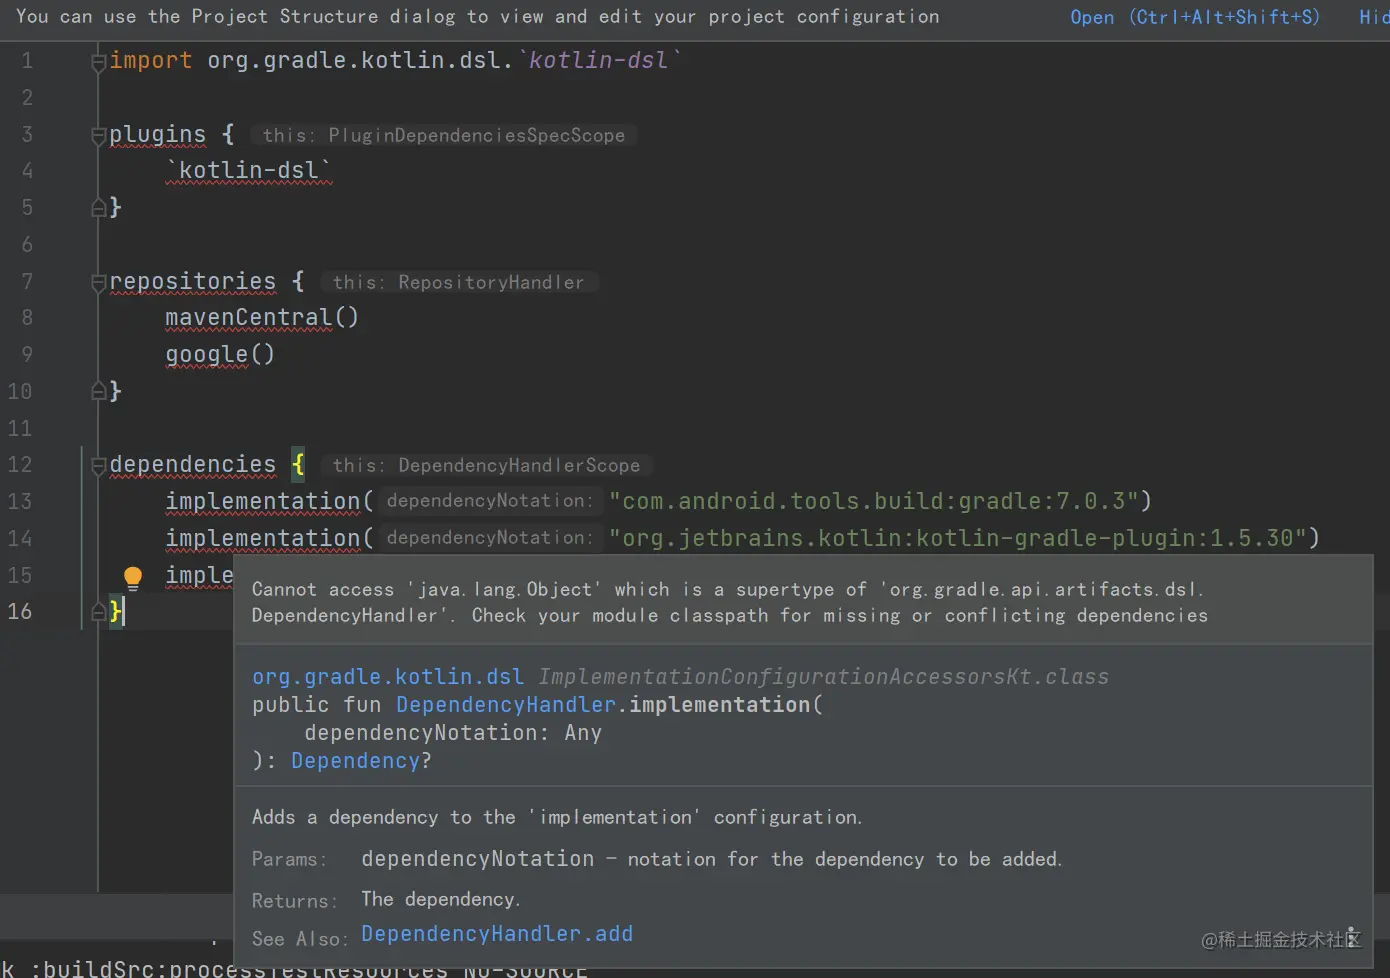Click implementation on the kotlin-gradle-plugin line
The image size is (1390, 978).
tap(263, 538)
